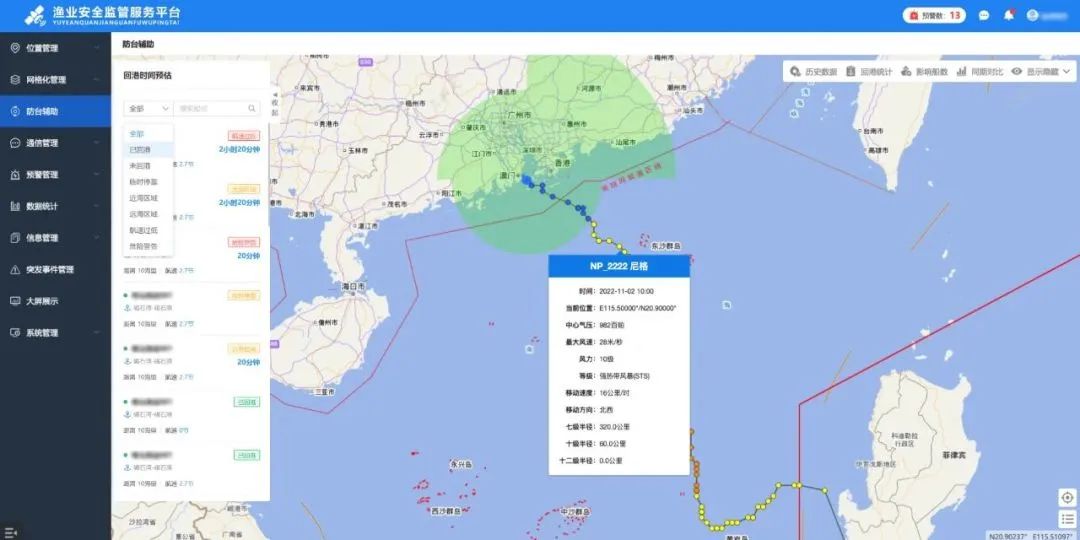Click the position value E115.50000°/N20.90000°
The width and height of the screenshot is (1080, 540).
click(637, 308)
